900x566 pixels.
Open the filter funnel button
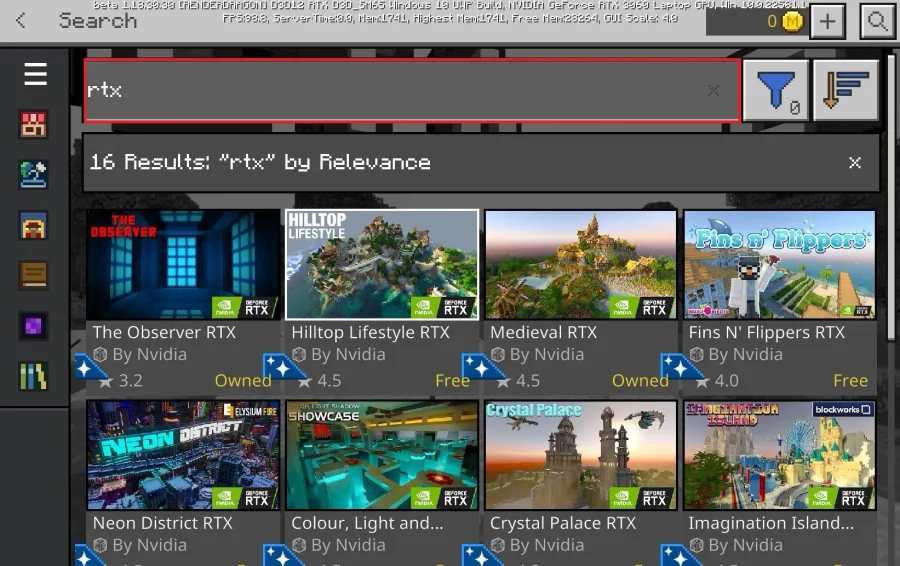tap(776, 91)
